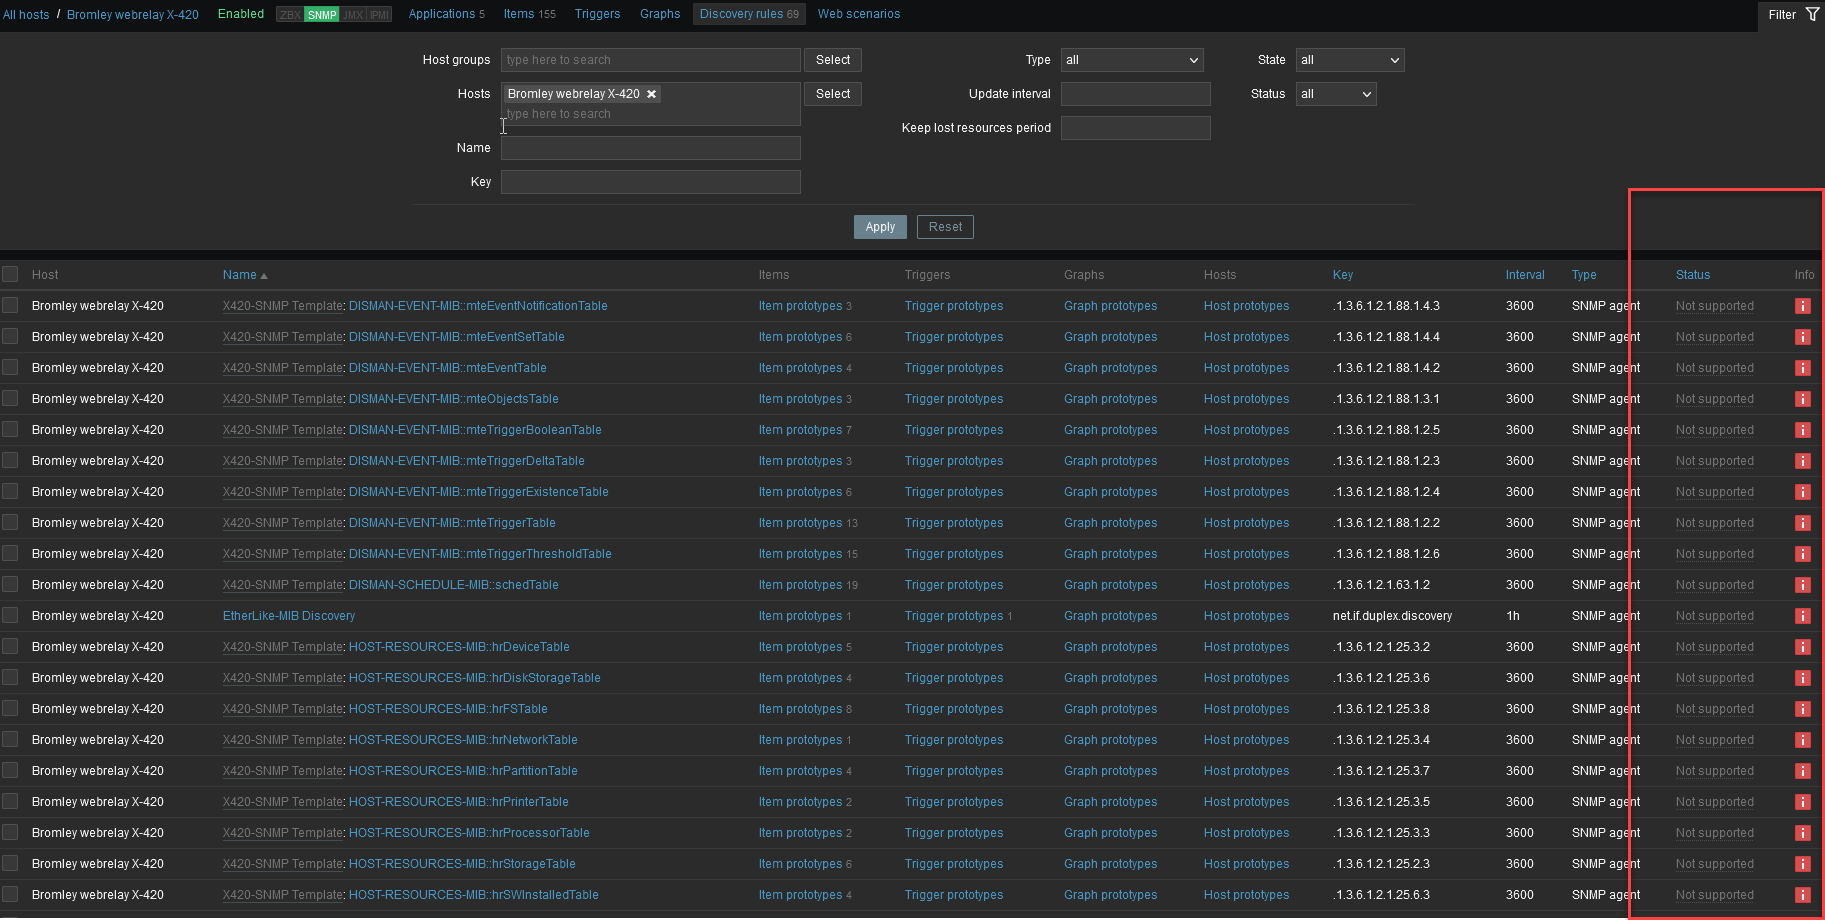Open error info icon for hrNetworkTable row
The image size is (1825, 920).
coord(1803,740)
